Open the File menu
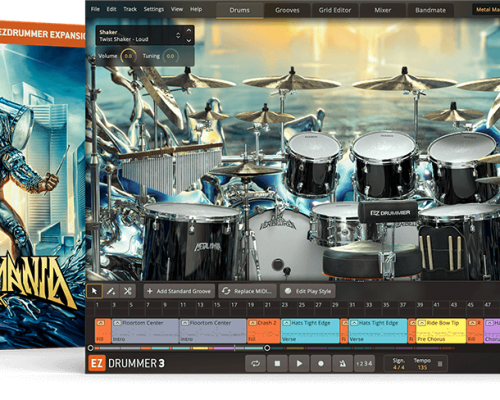Viewport: 500px width, 400px height. [x=95, y=9]
